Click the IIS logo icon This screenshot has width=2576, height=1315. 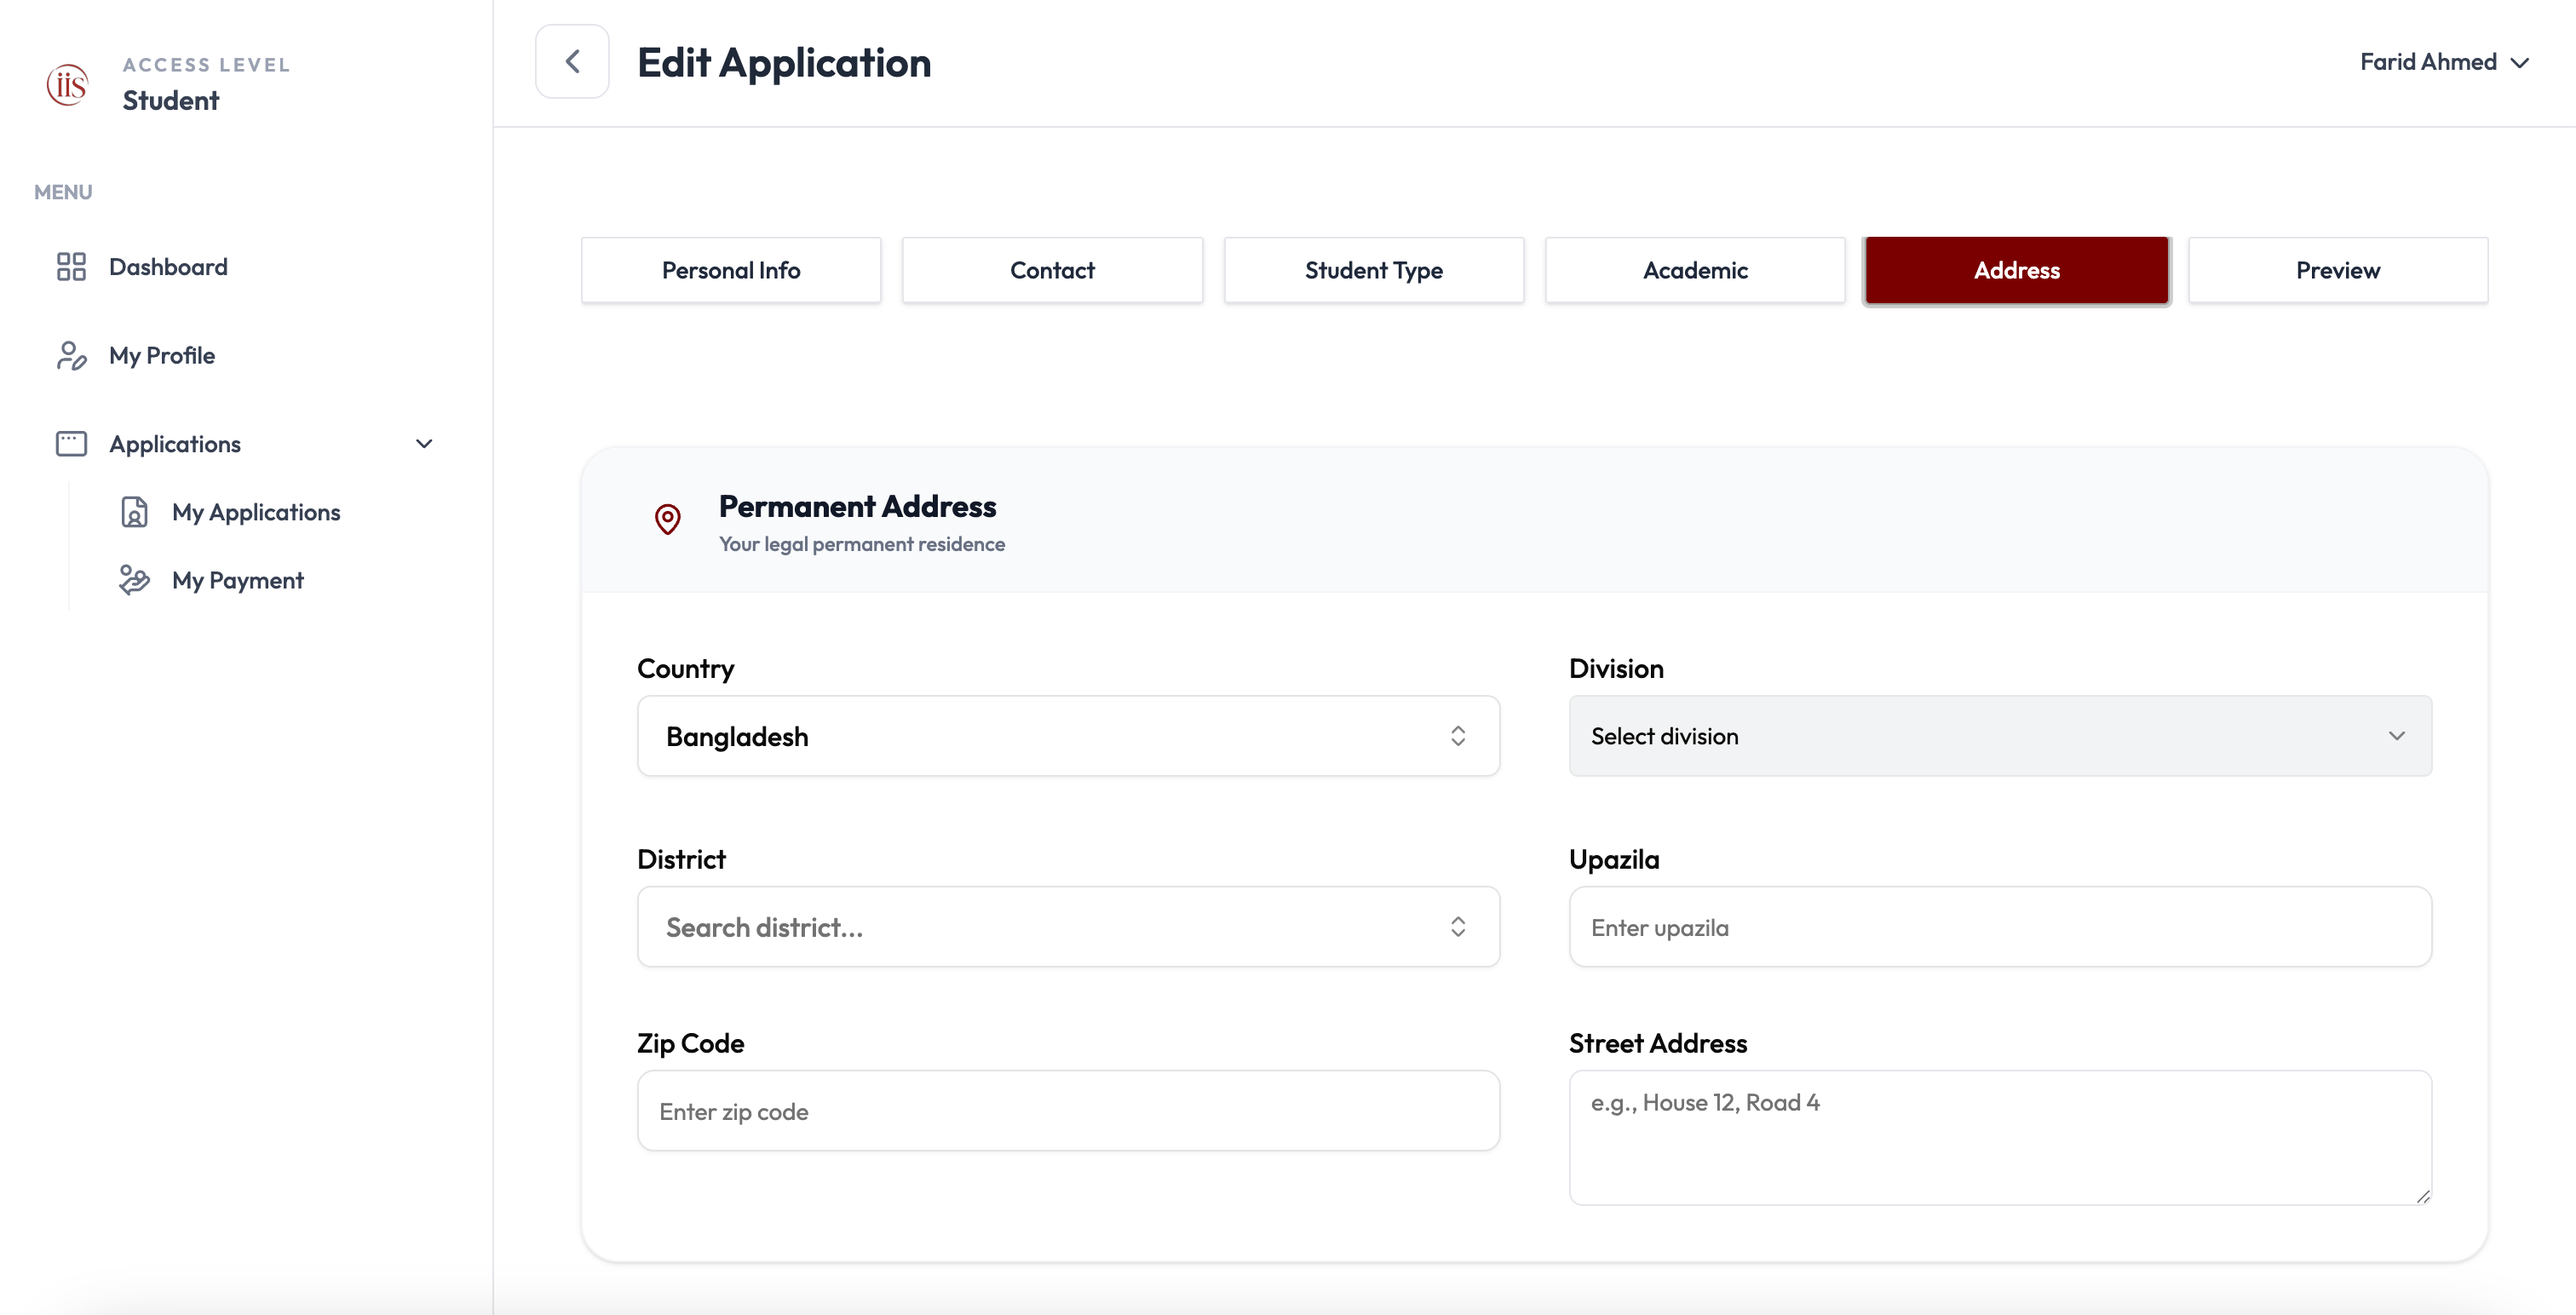point(67,84)
